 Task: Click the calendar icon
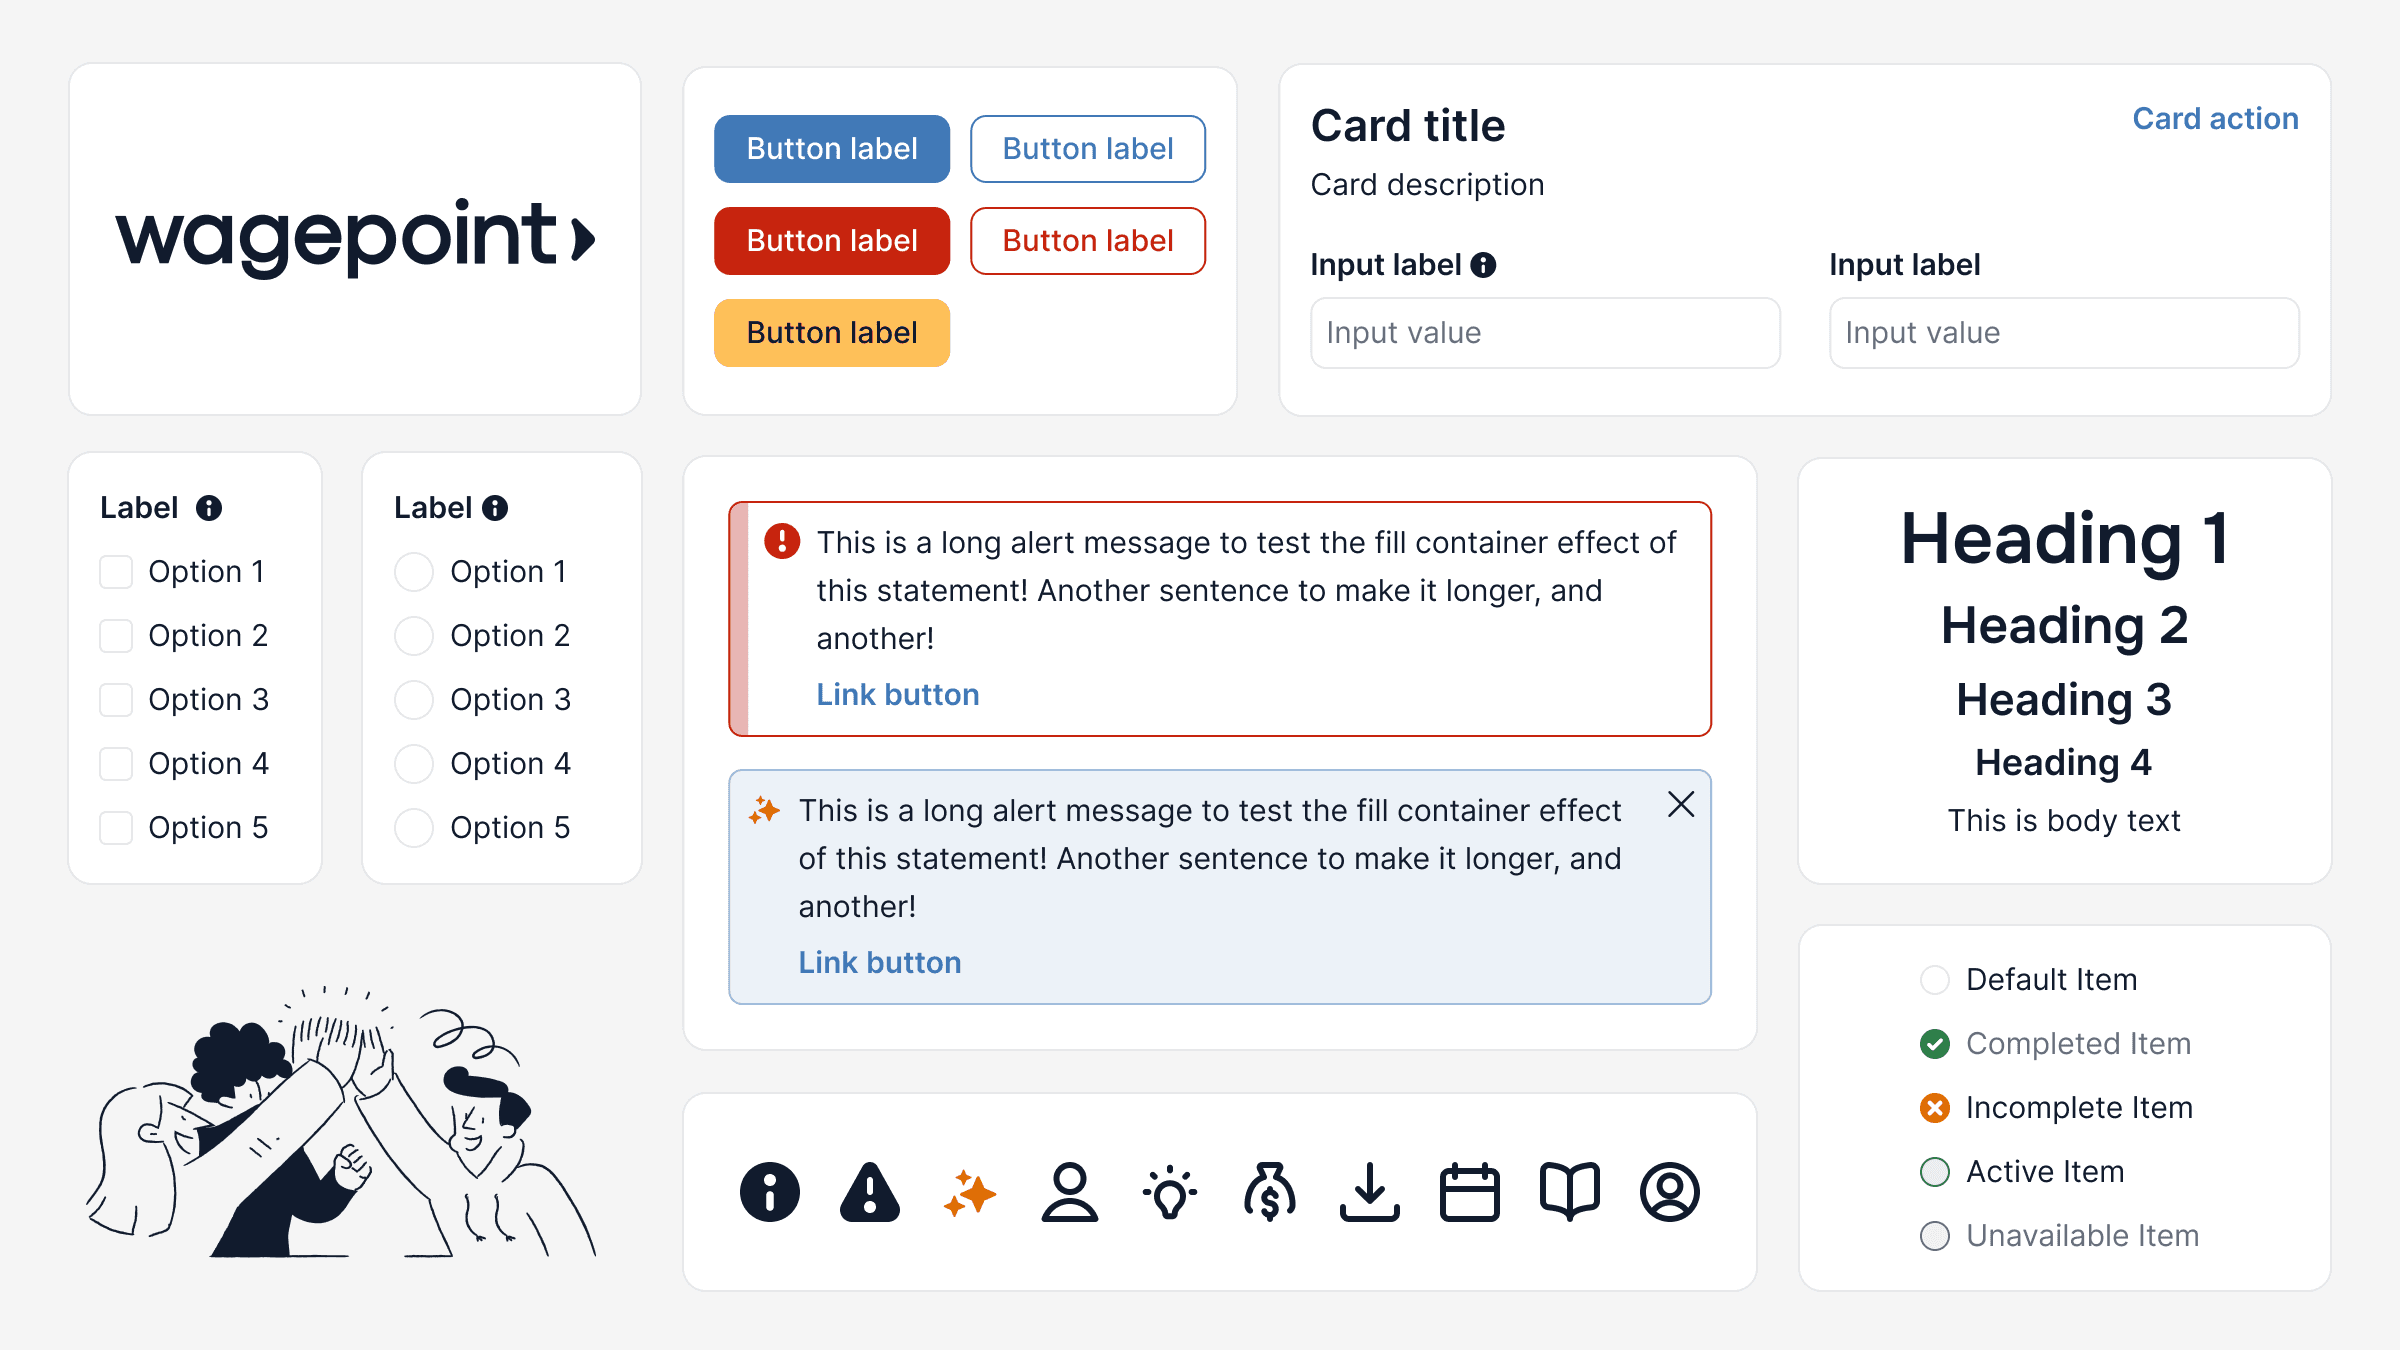point(1470,1192)
